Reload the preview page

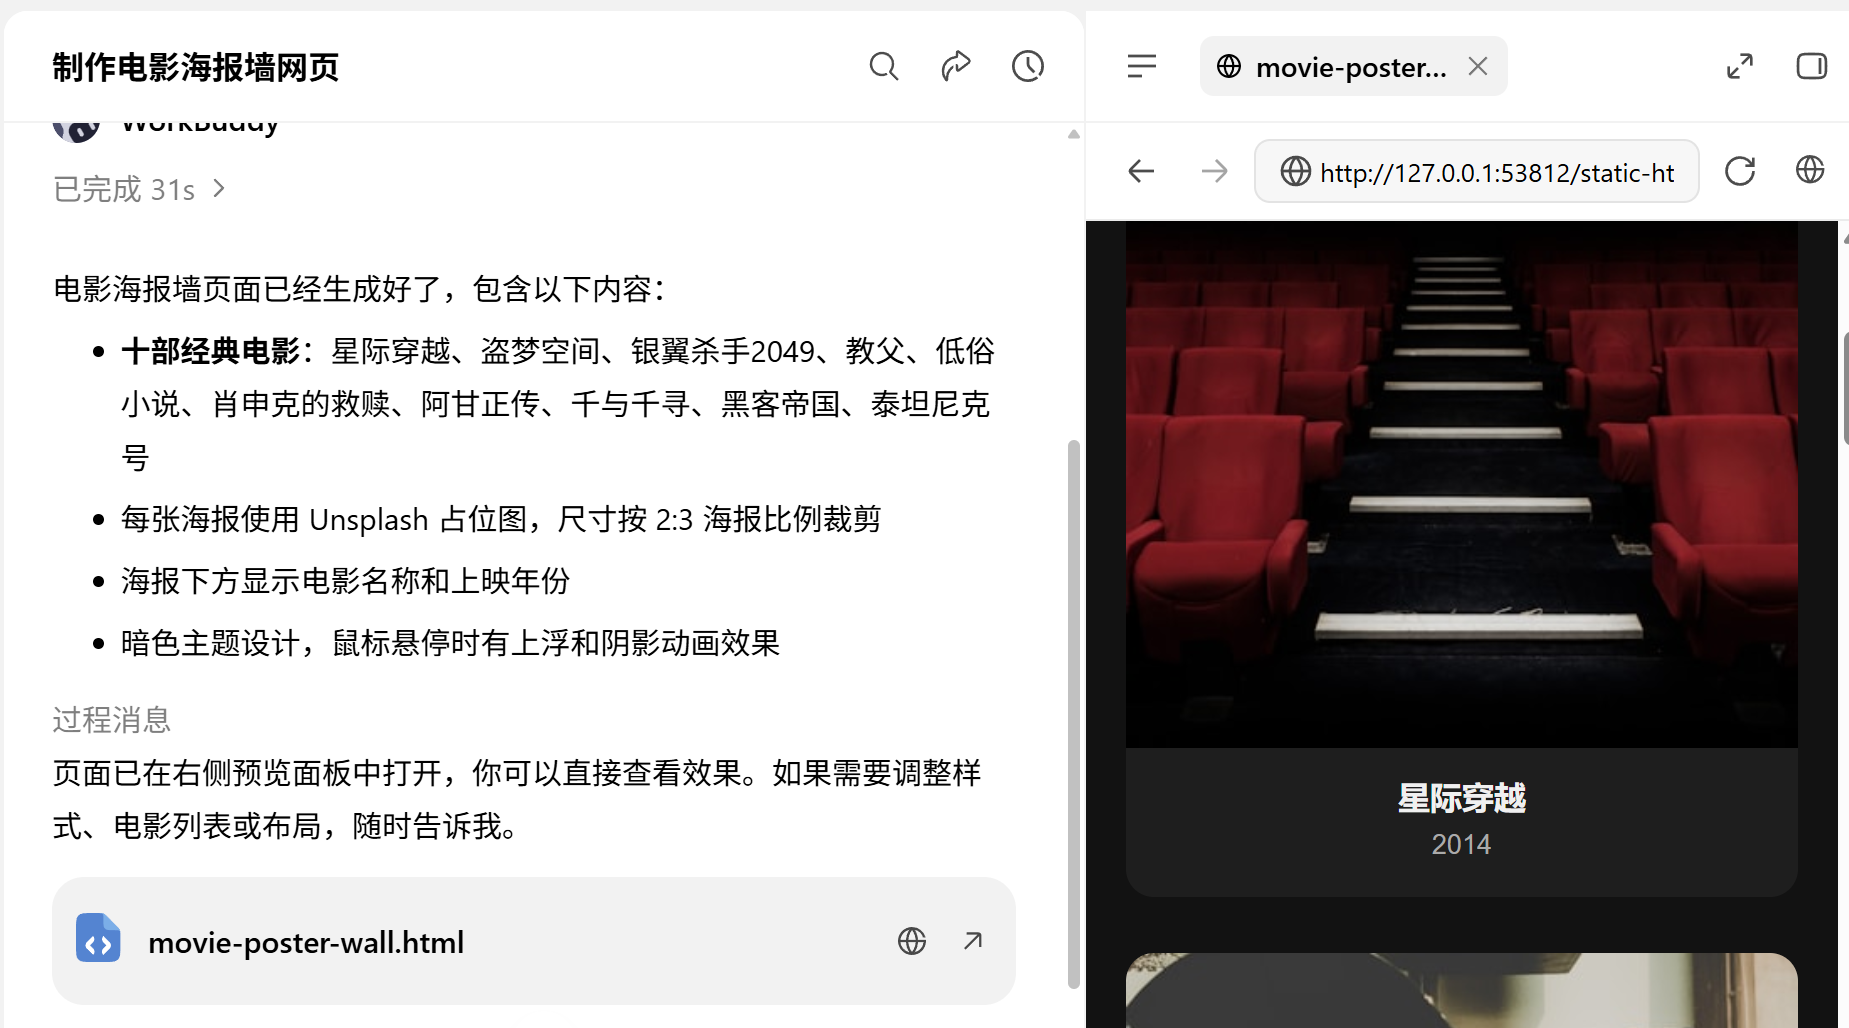tap(1740, 171)
